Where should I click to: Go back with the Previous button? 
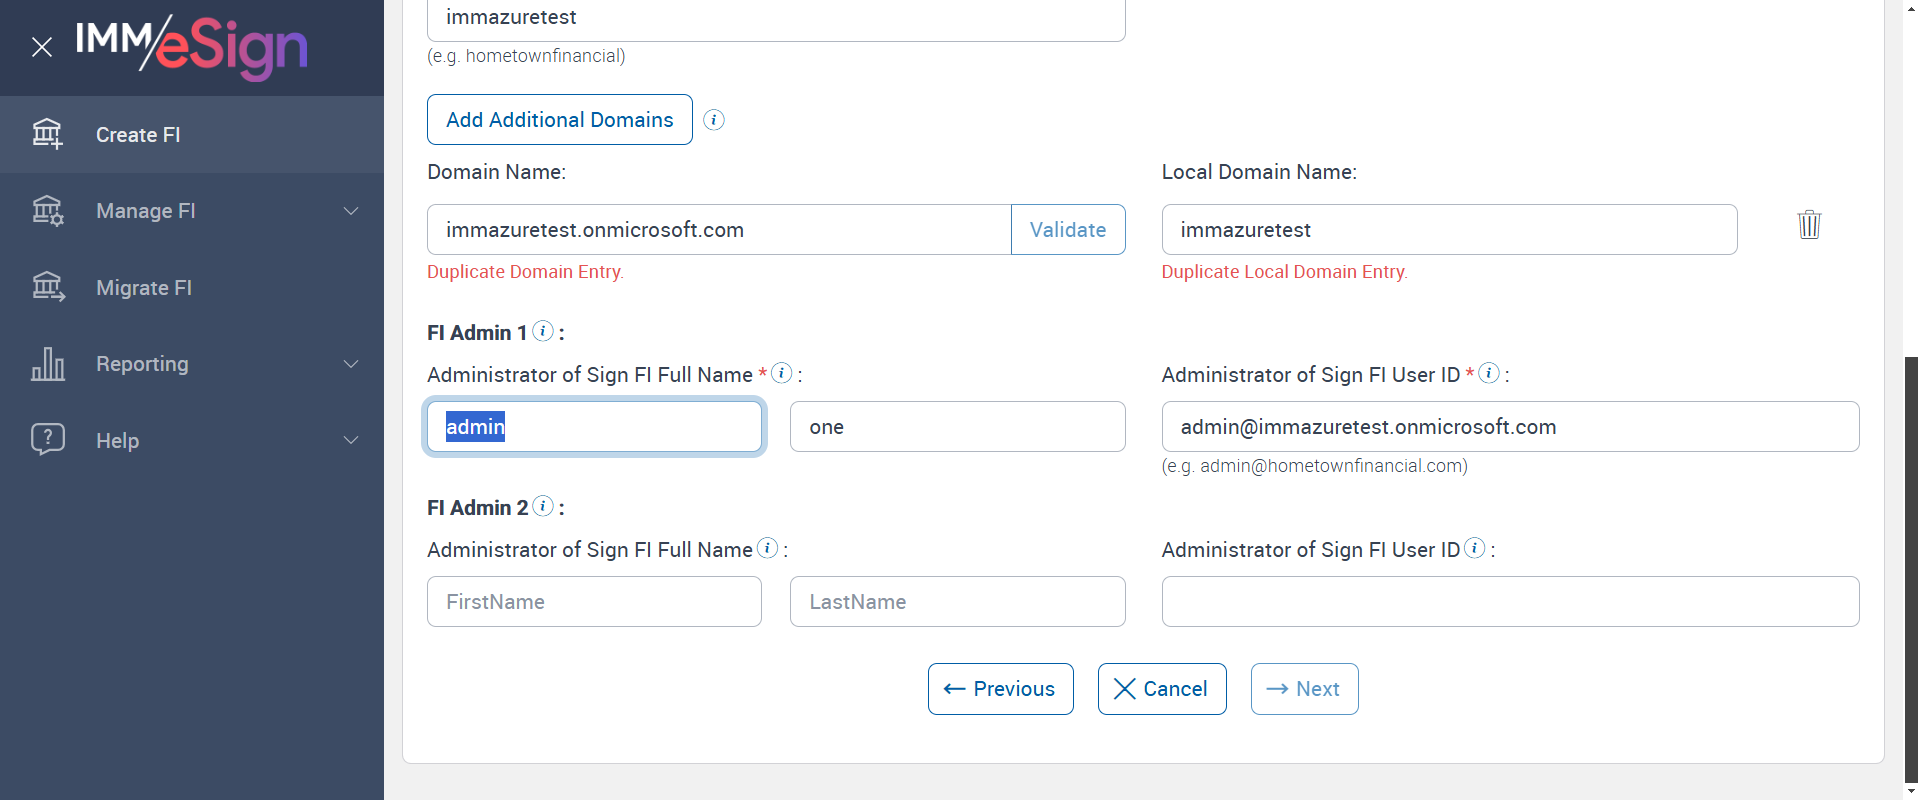click(1000, 689)
